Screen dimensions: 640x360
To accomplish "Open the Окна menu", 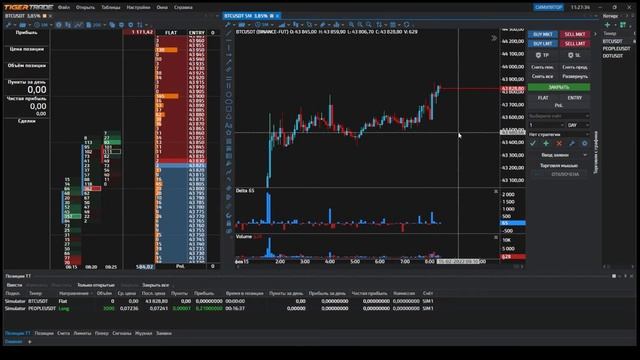I will [162, 7].
